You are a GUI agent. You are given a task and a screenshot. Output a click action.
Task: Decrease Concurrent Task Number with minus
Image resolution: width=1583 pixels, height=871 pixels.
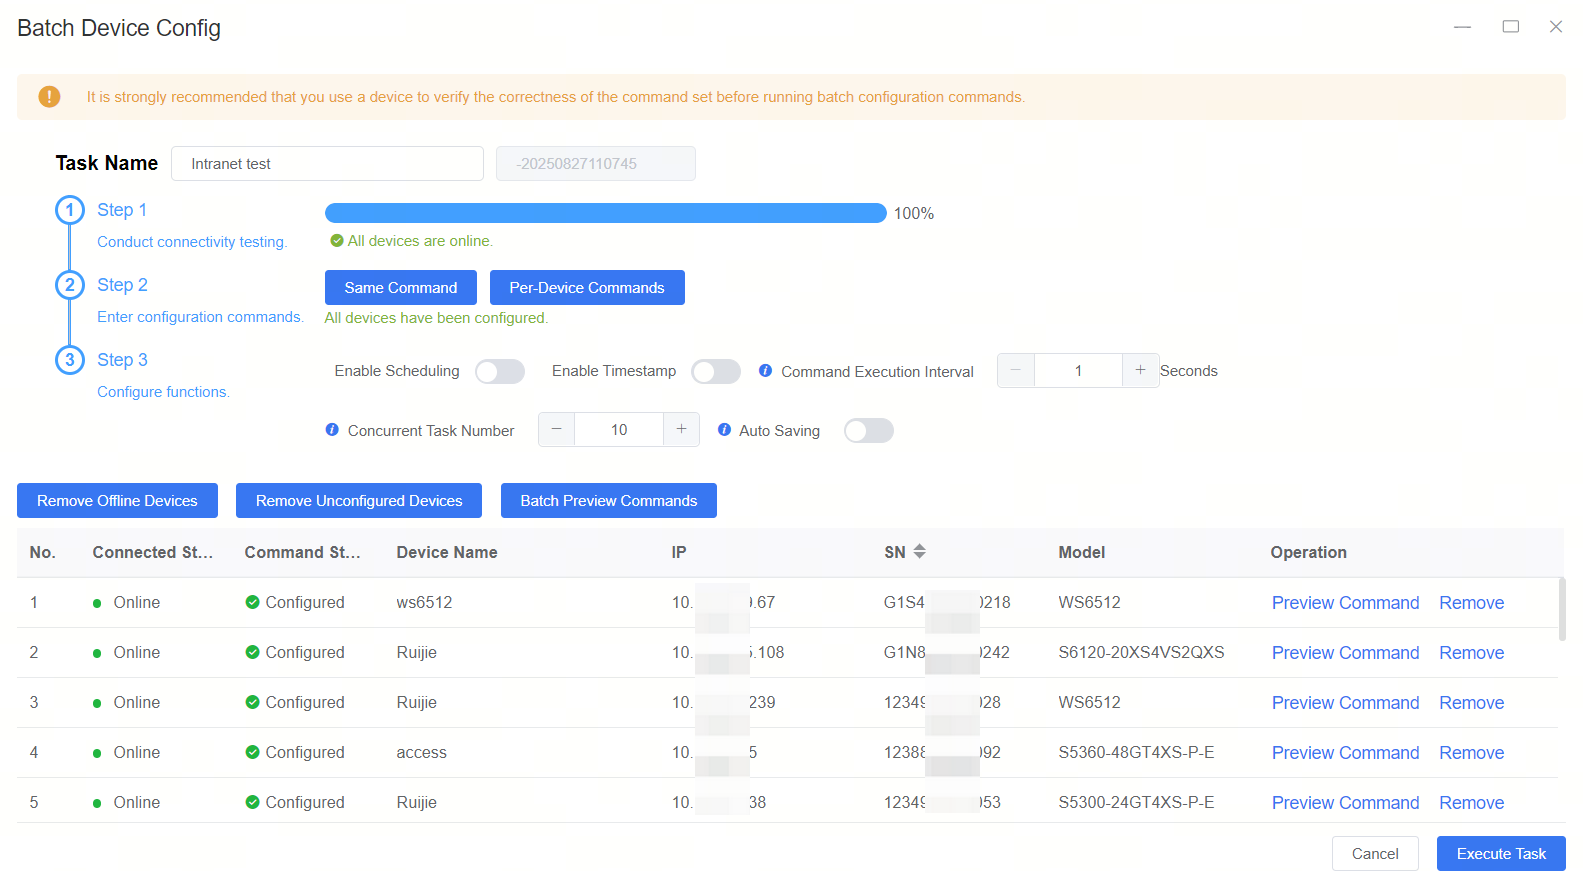557,430
